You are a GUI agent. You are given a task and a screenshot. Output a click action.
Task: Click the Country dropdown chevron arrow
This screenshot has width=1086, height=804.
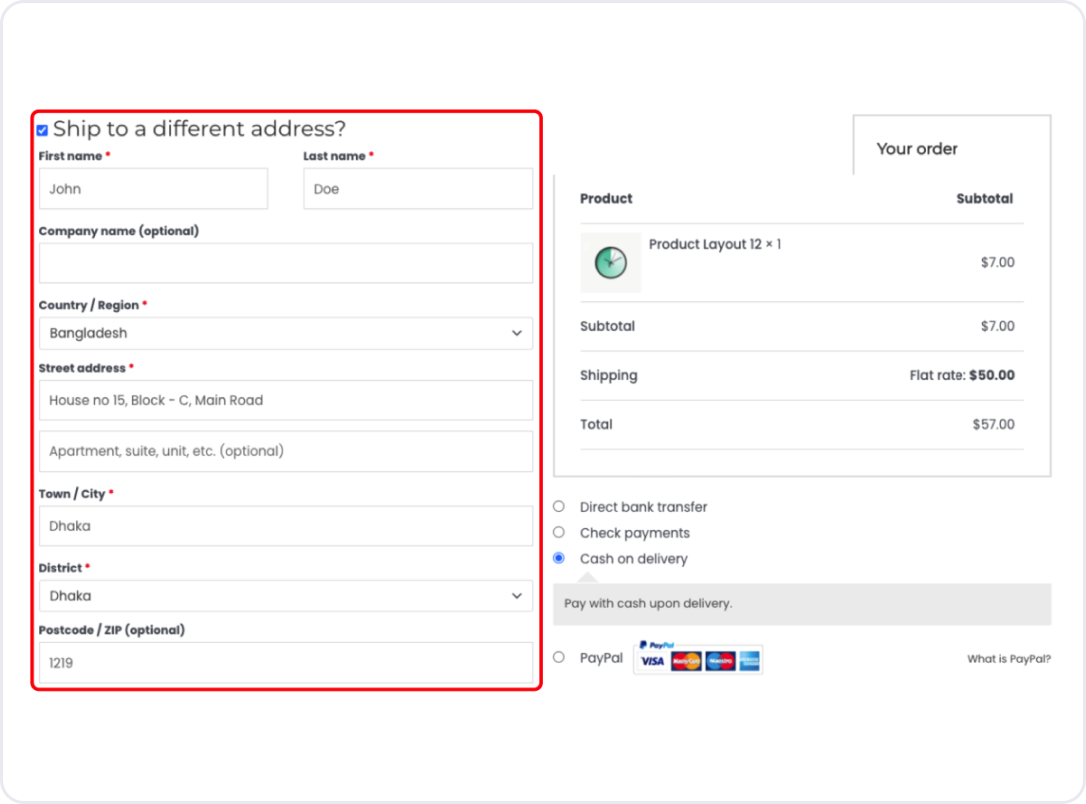tap(516, 333)
